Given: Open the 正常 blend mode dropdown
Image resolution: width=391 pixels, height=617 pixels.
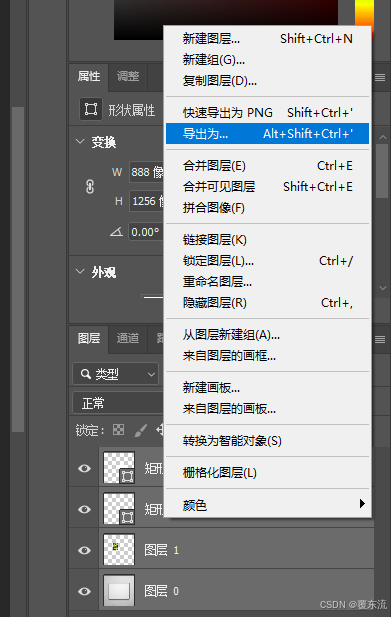Looking at the screenshot, I should (x=118, y=403).
